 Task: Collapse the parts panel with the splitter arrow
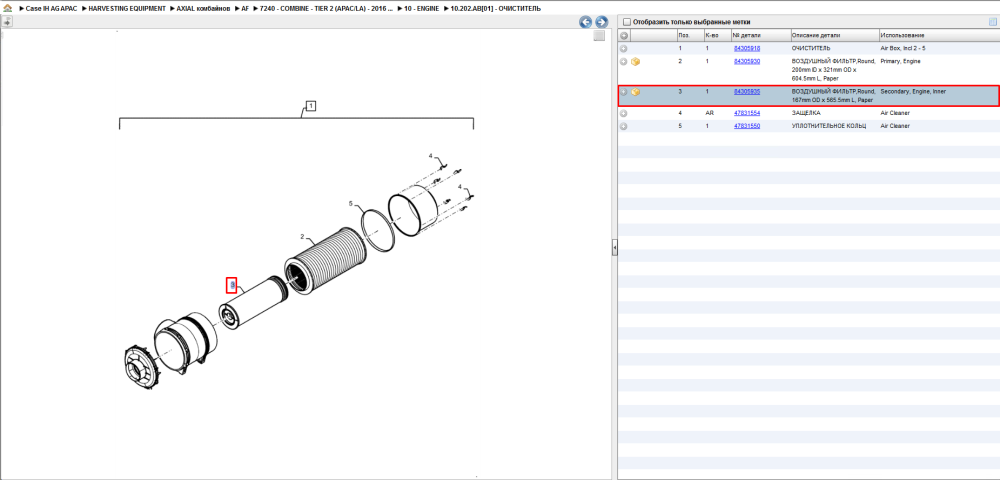tap(615, 247)
